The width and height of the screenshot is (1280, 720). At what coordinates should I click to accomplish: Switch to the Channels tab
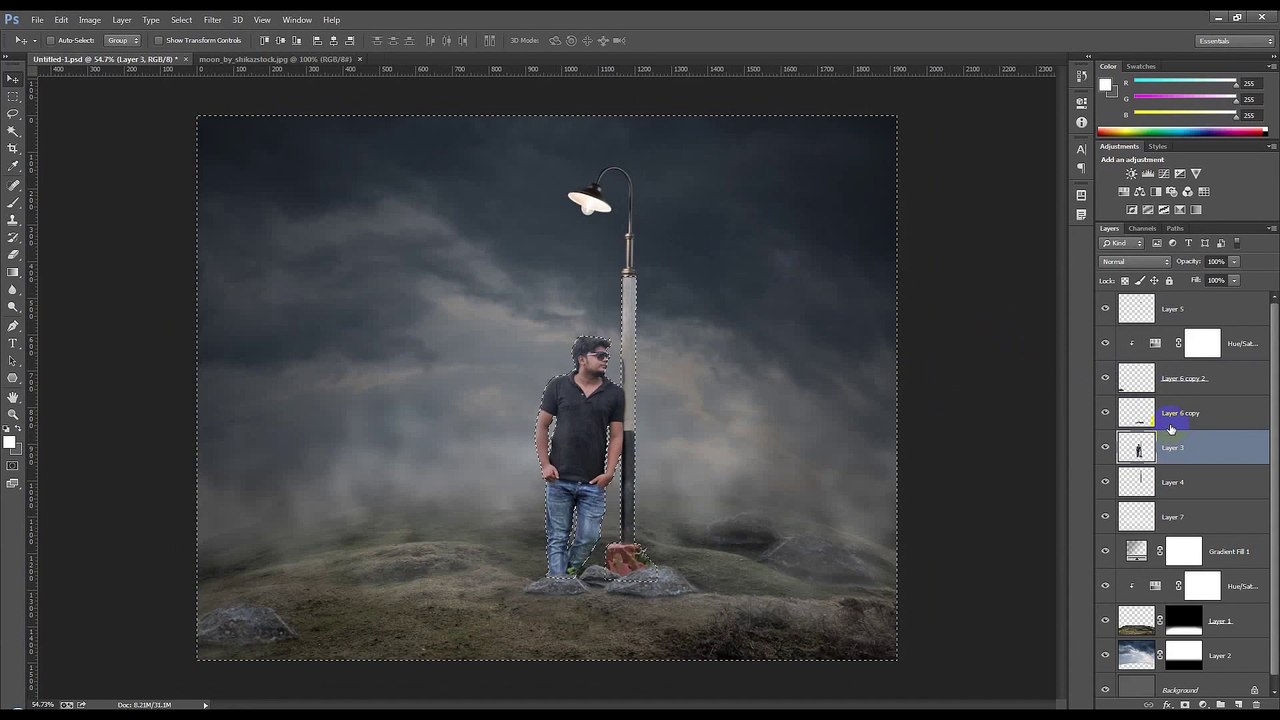click(1142, 228)
